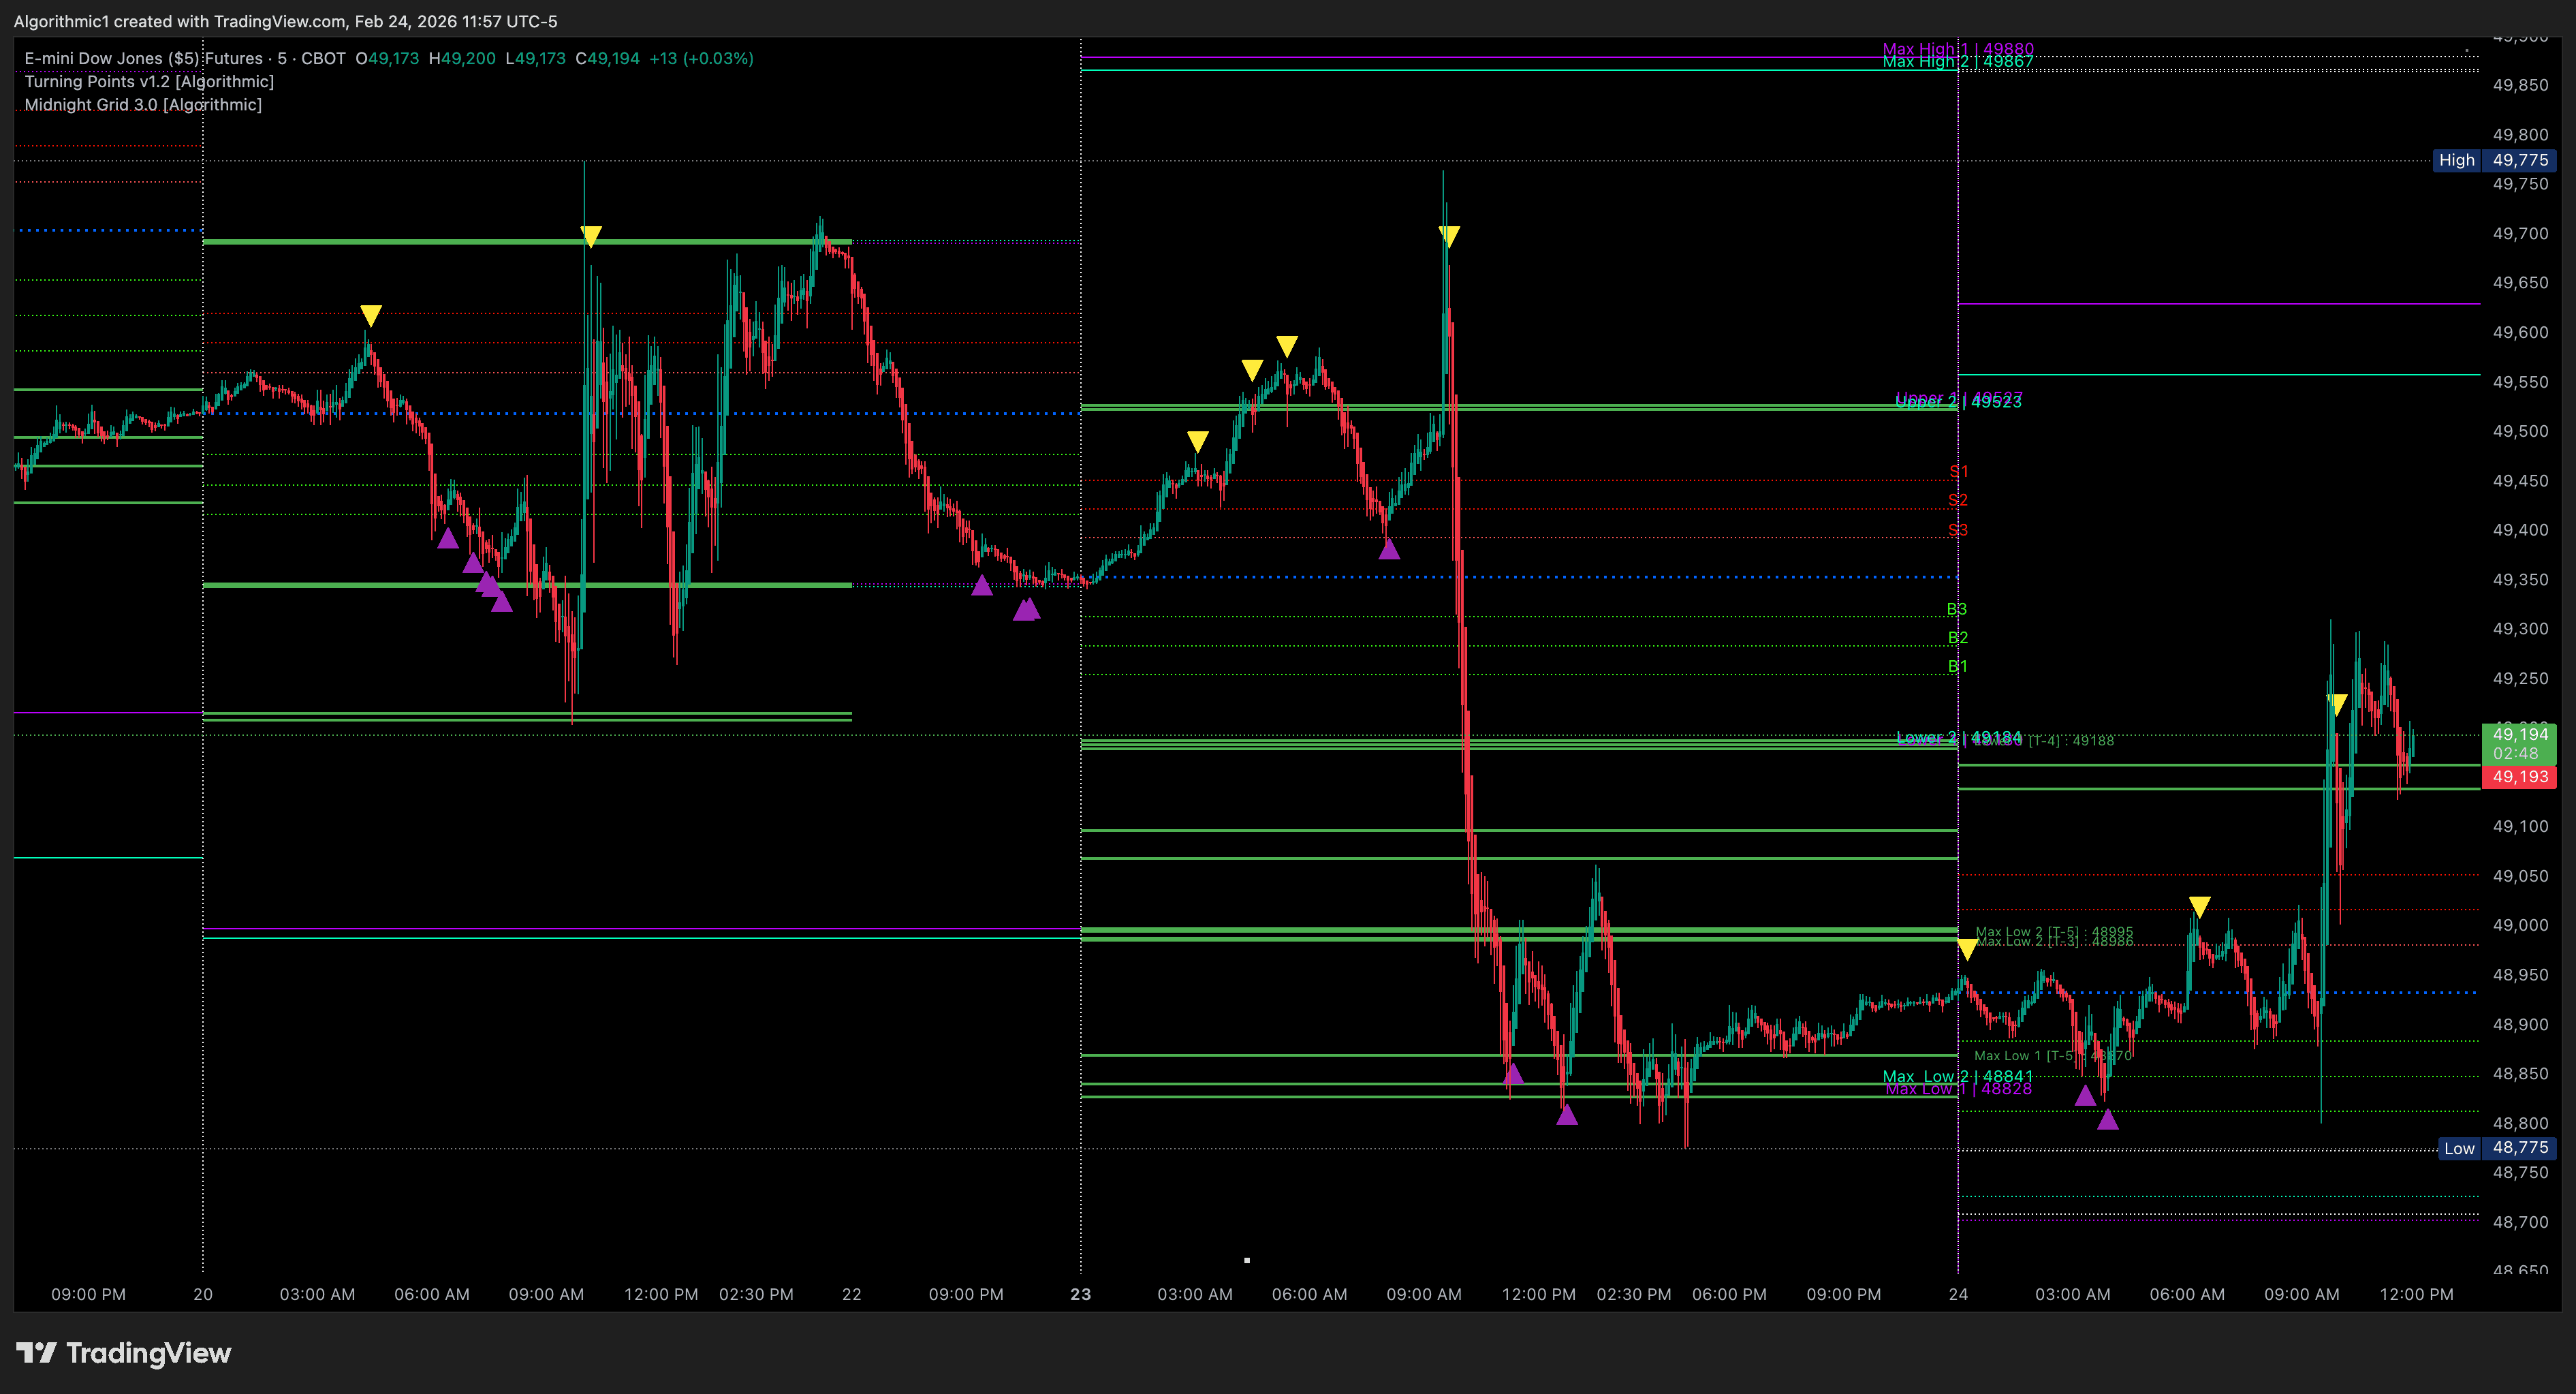2576x1394 pixels.
Task: Click green current price label 49,194
Action: pyautogui.click(x=2519, y=735)
